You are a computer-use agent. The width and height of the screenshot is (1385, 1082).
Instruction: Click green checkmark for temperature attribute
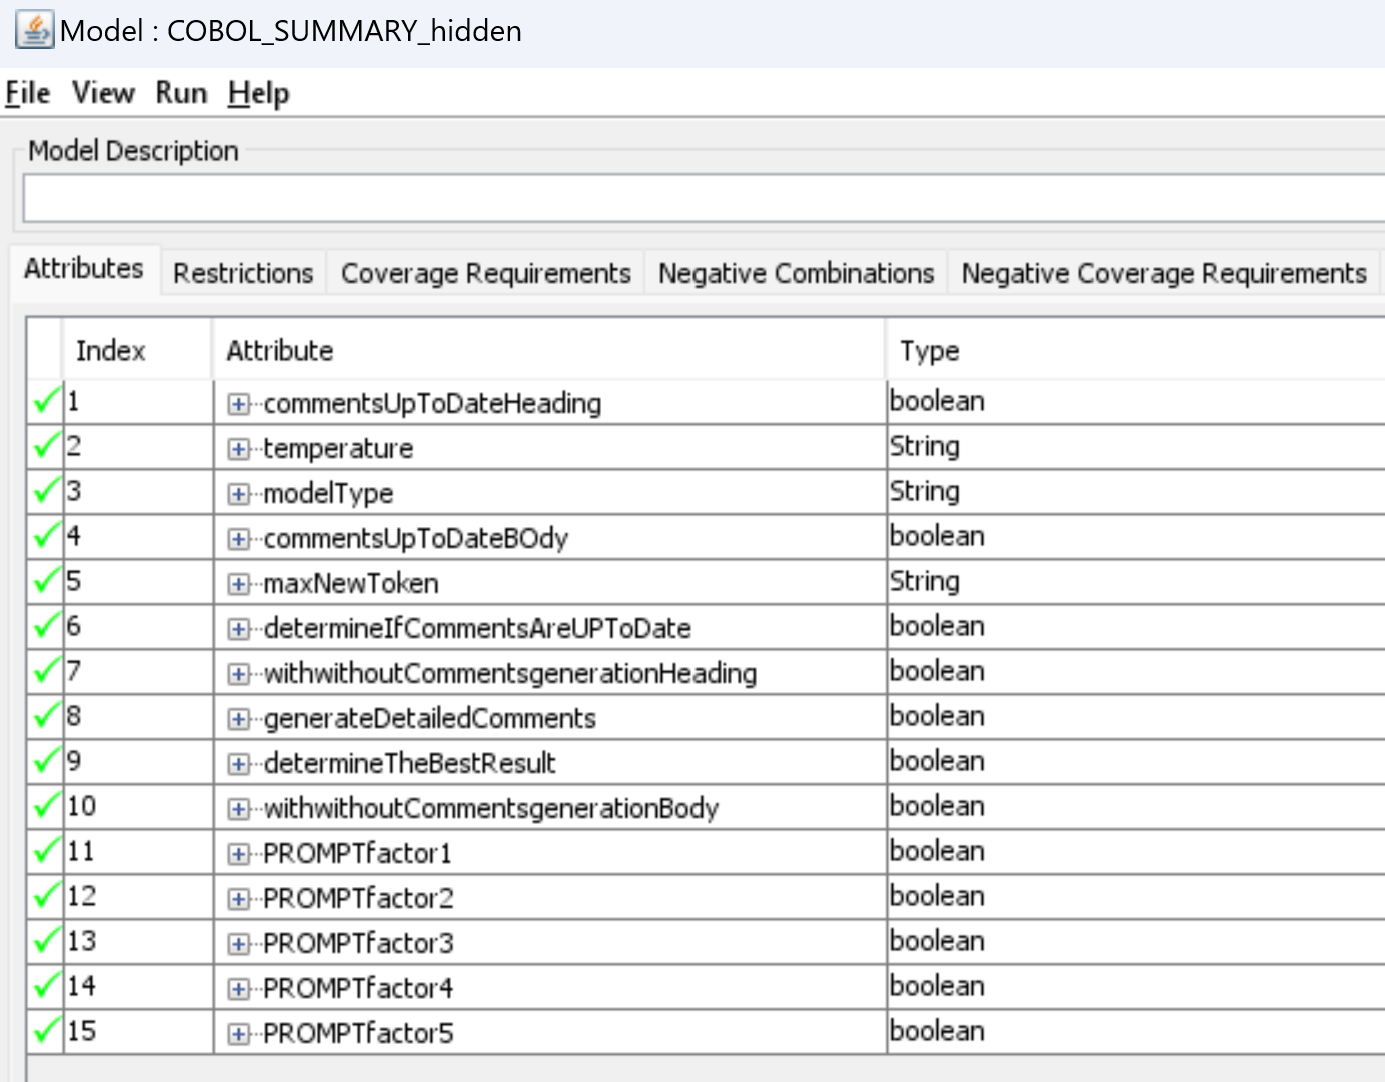pos(46,446)
